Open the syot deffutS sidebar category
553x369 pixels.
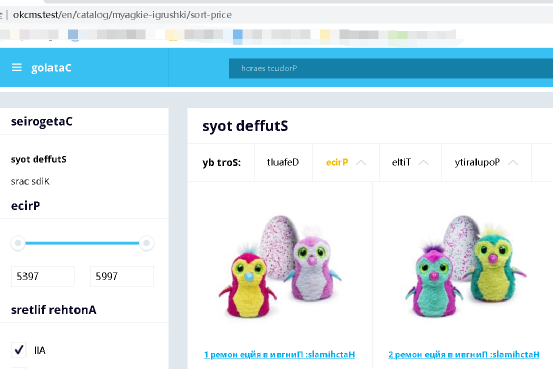click(38, 159)
